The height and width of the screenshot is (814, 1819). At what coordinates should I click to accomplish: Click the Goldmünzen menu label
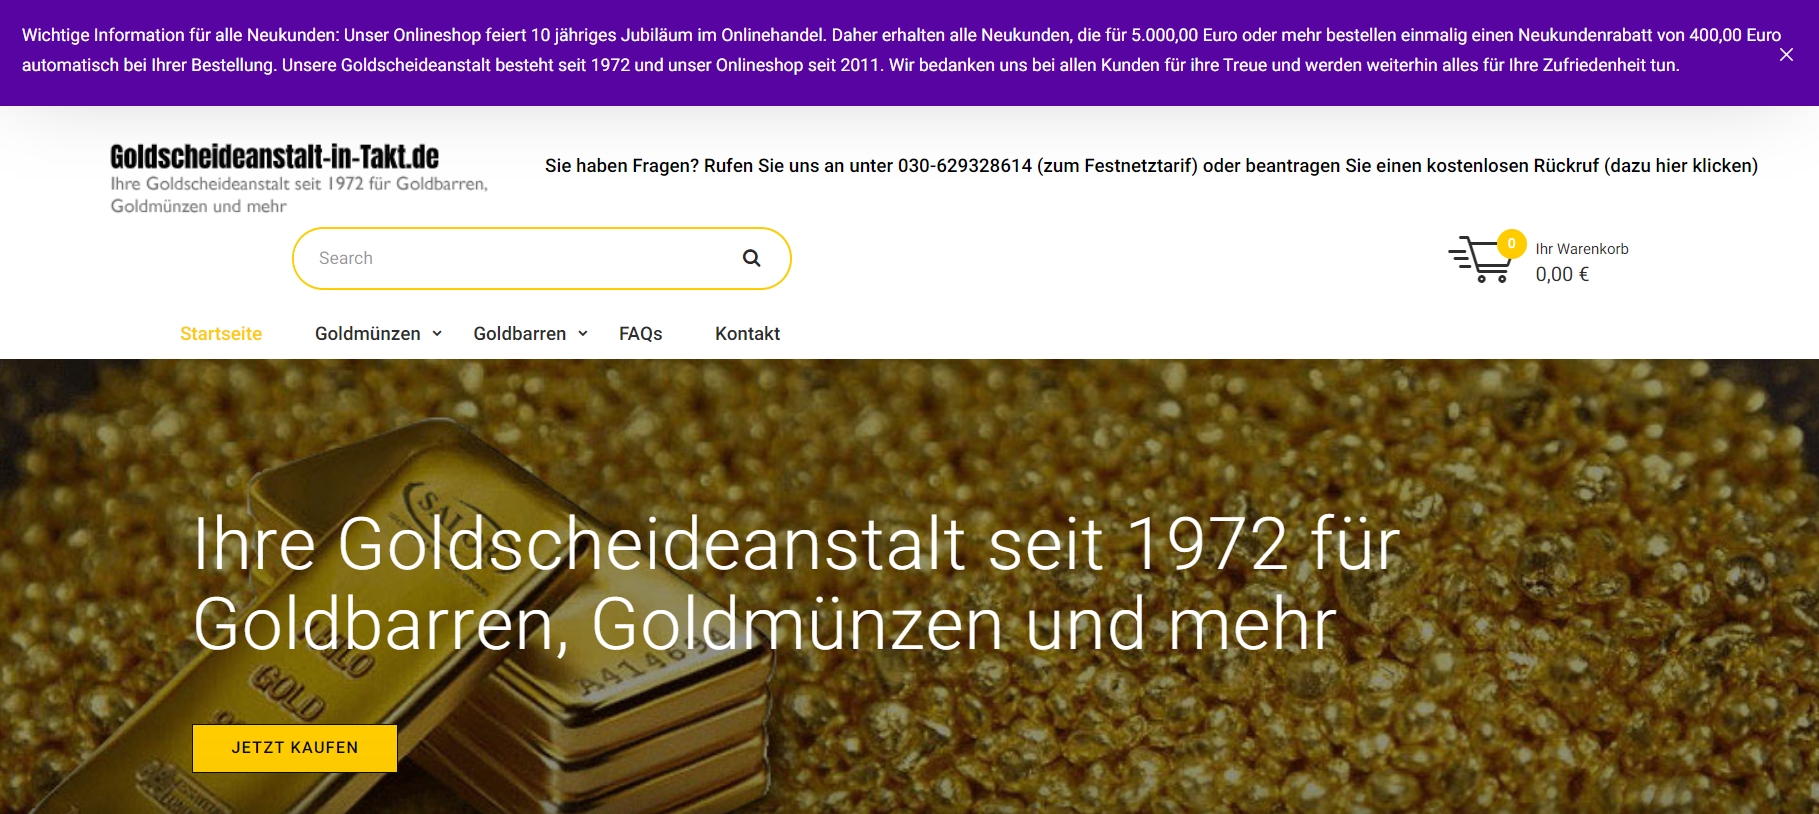click(368, 334)
